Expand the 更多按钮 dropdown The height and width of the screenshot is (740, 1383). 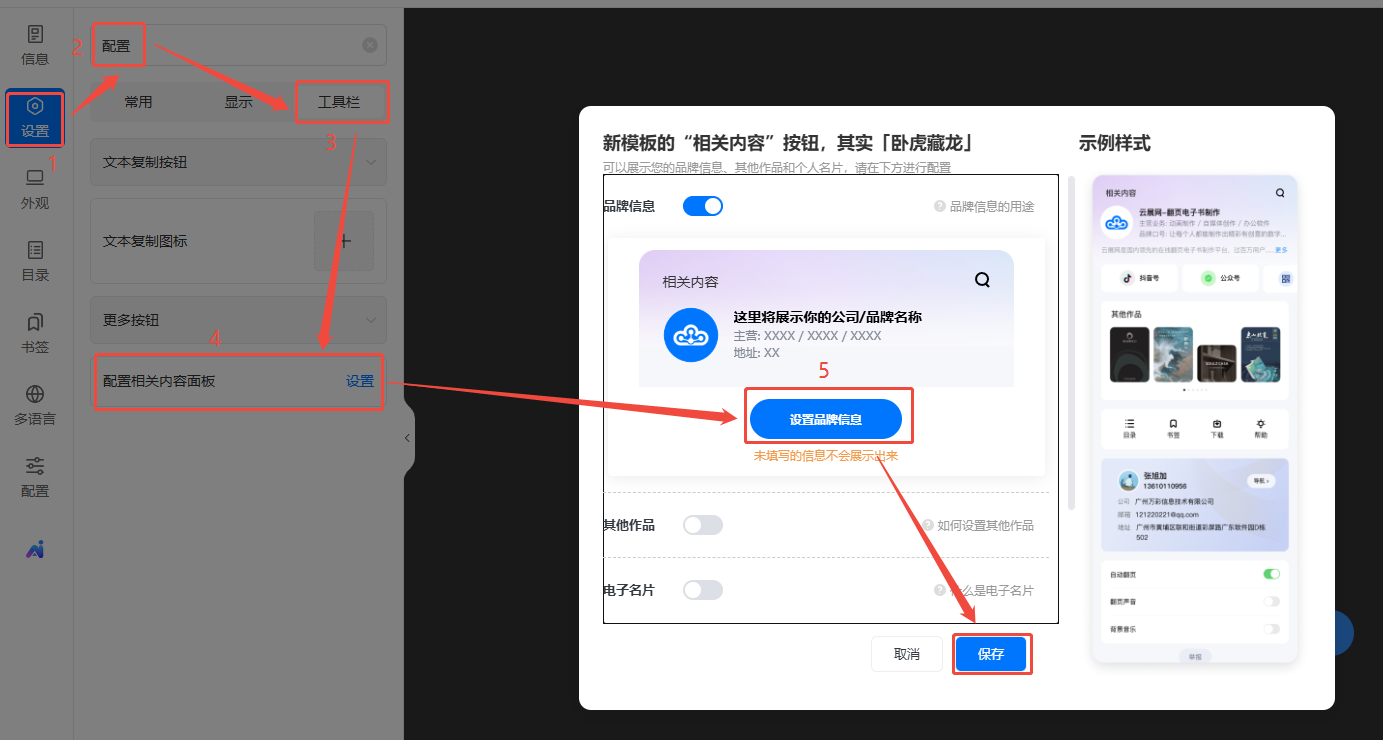pos(370,320)
